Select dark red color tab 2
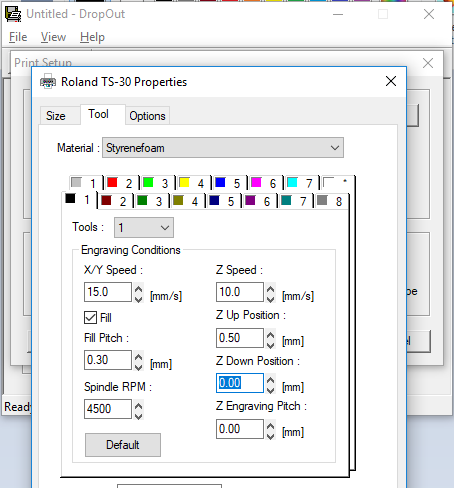Screen dimensions: 454x488 click(x=115, y=201)
